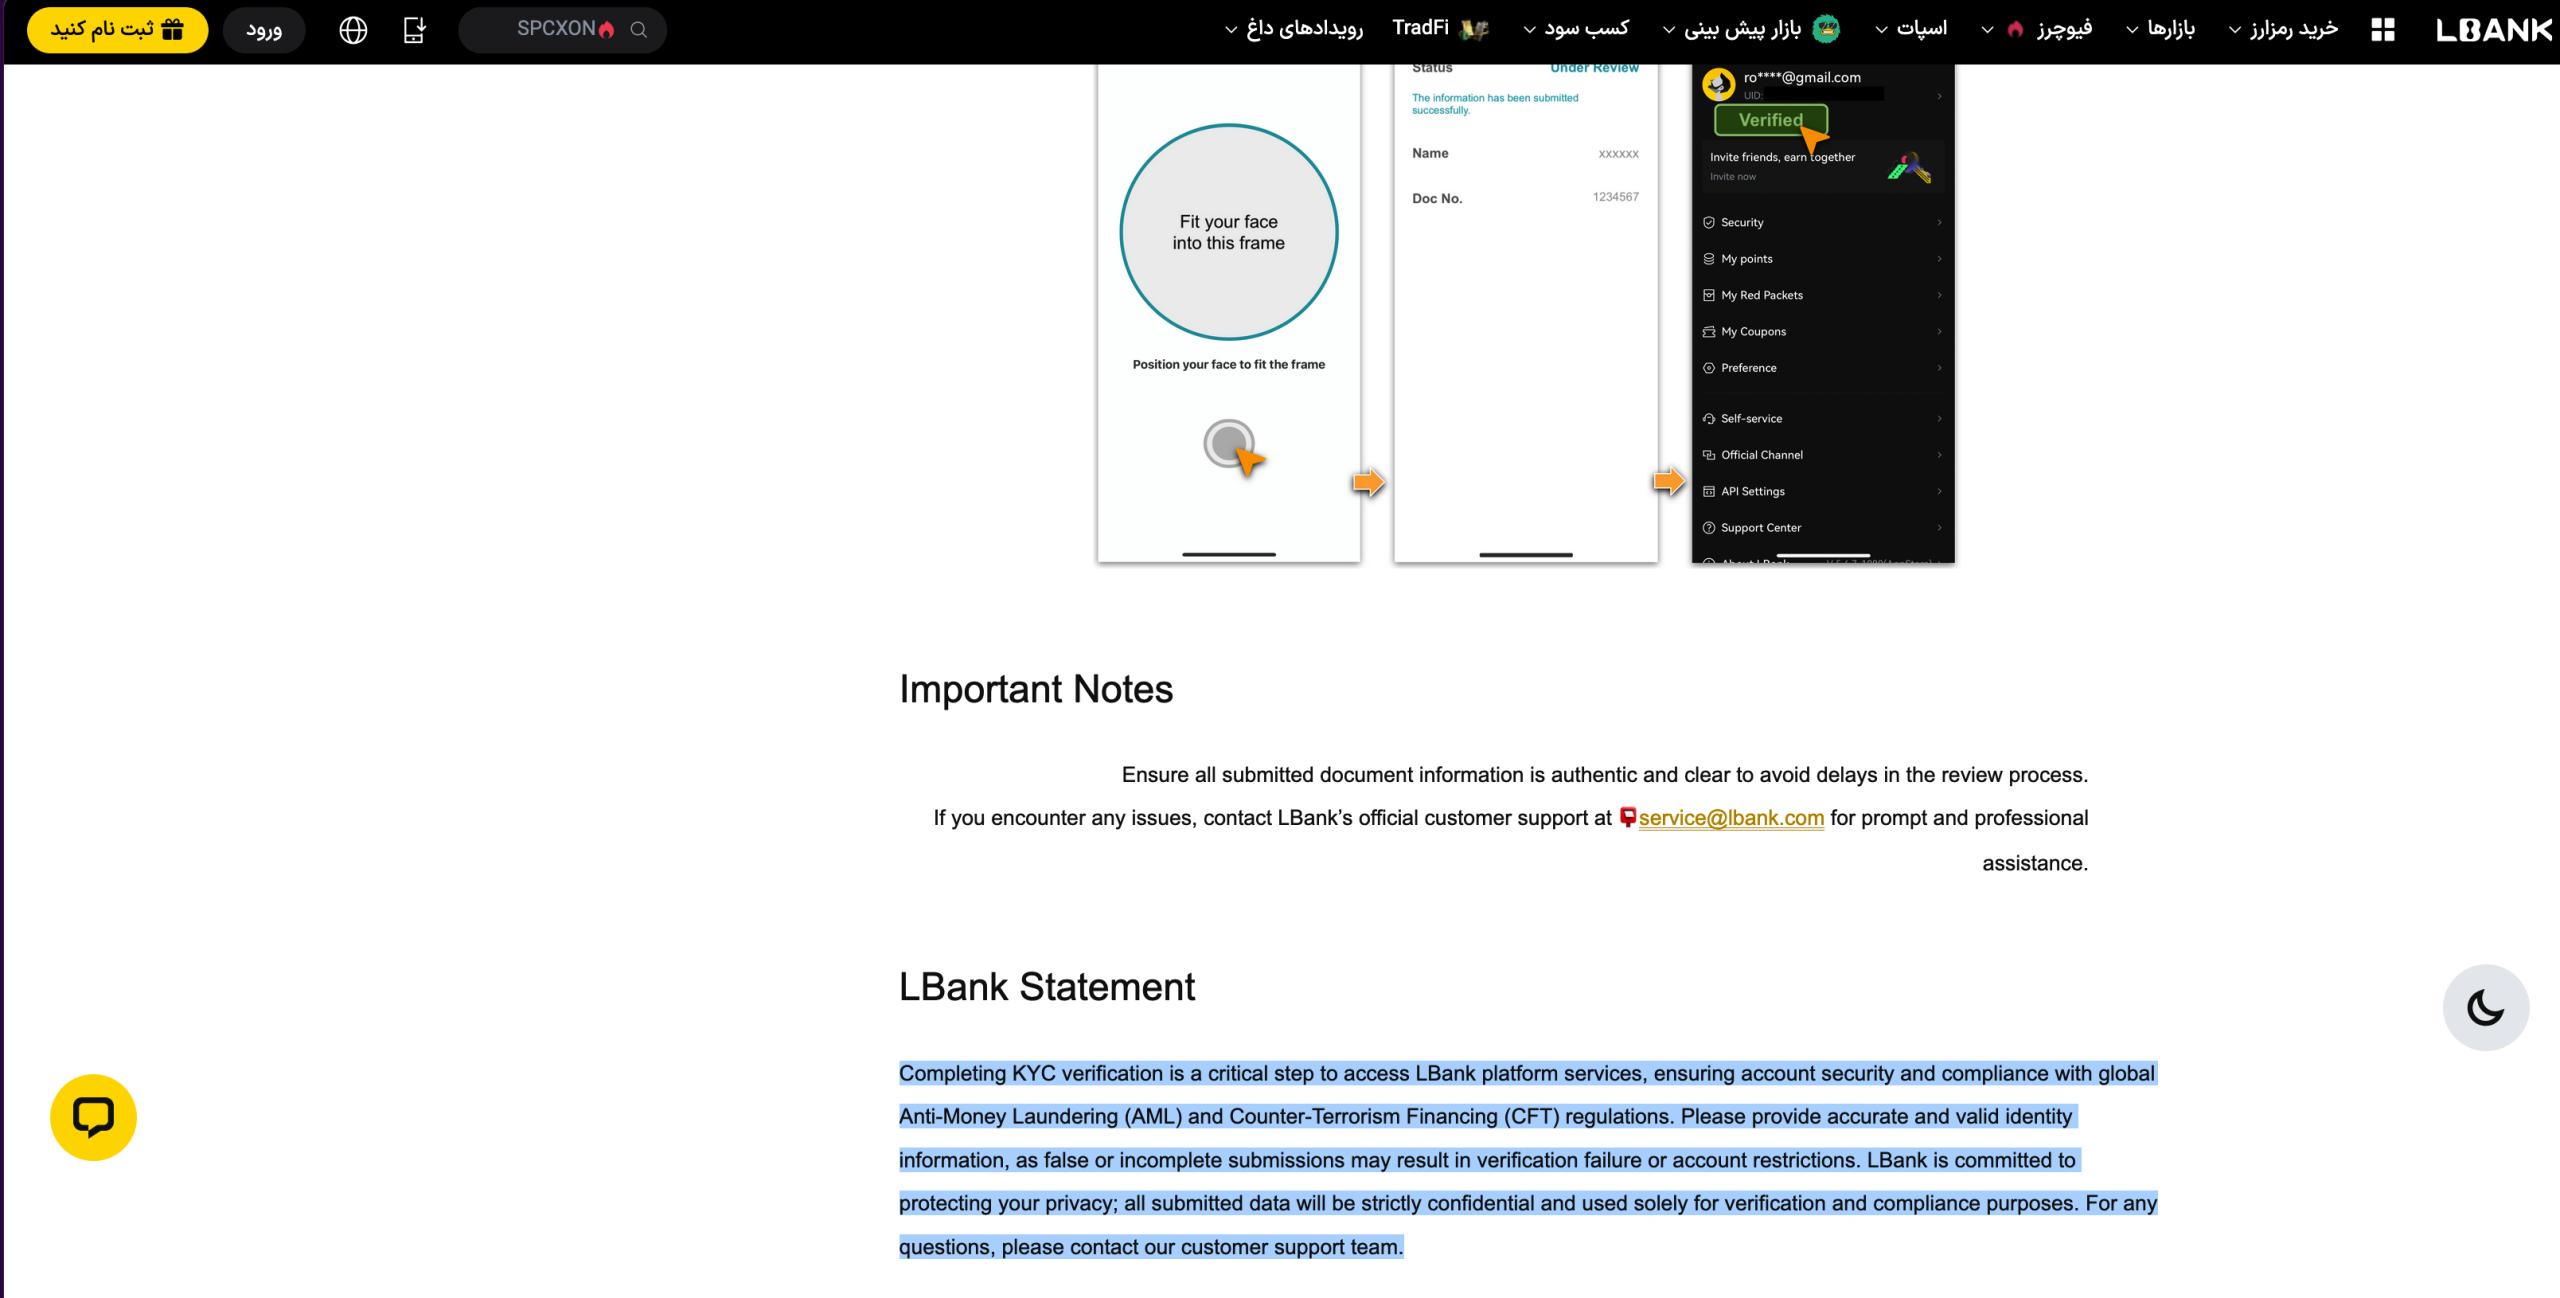Click the yellow ثبت نام کنید button
This screenshot has width=2560, height=1298.
[118, 30]
